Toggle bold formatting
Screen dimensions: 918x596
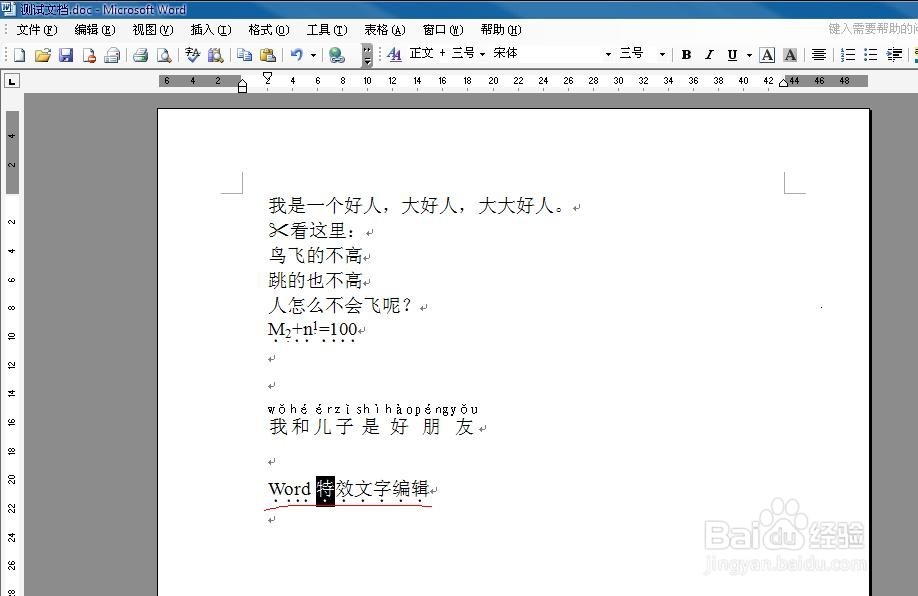(x=686, y=54)
